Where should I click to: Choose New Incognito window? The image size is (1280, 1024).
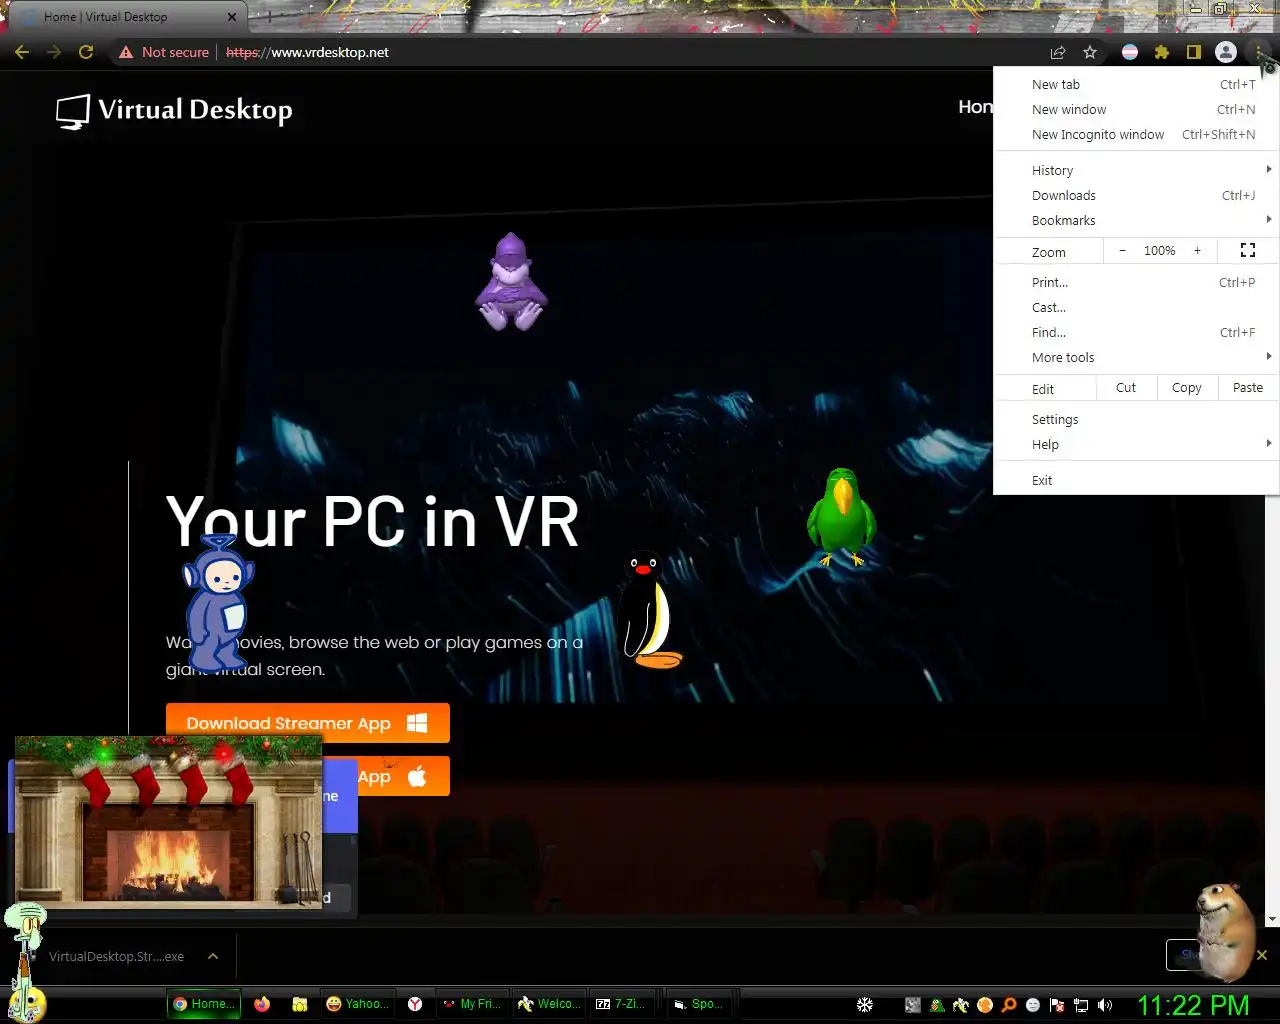point(1137,135)
